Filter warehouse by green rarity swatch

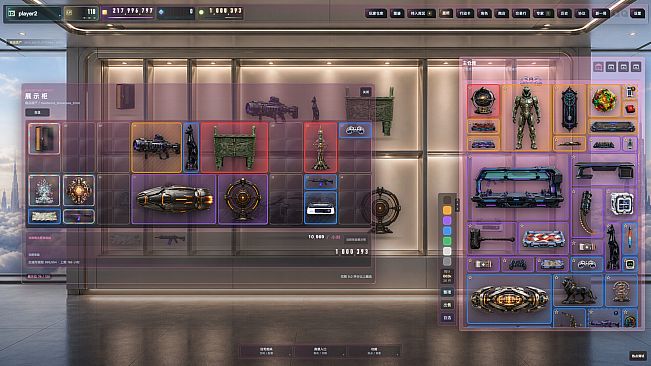pyautogui.click(x=447, y=241)
